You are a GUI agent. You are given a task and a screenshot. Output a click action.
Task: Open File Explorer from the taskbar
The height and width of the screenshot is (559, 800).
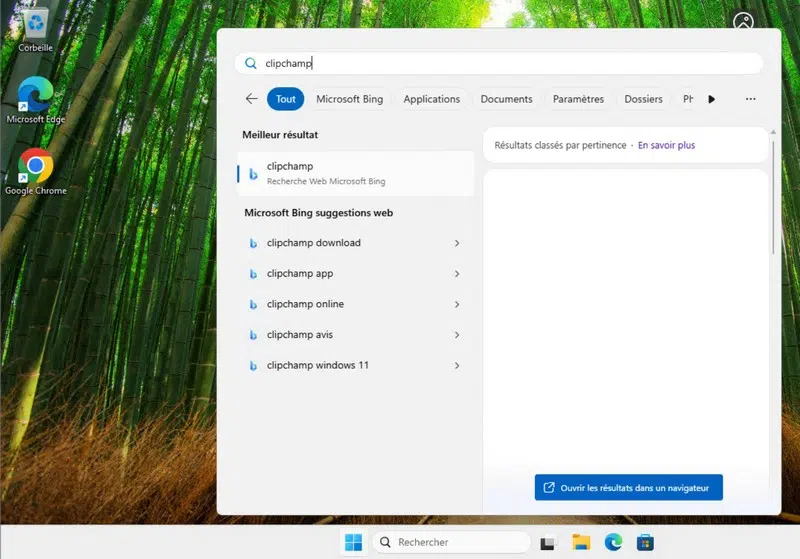pos(580,542)
